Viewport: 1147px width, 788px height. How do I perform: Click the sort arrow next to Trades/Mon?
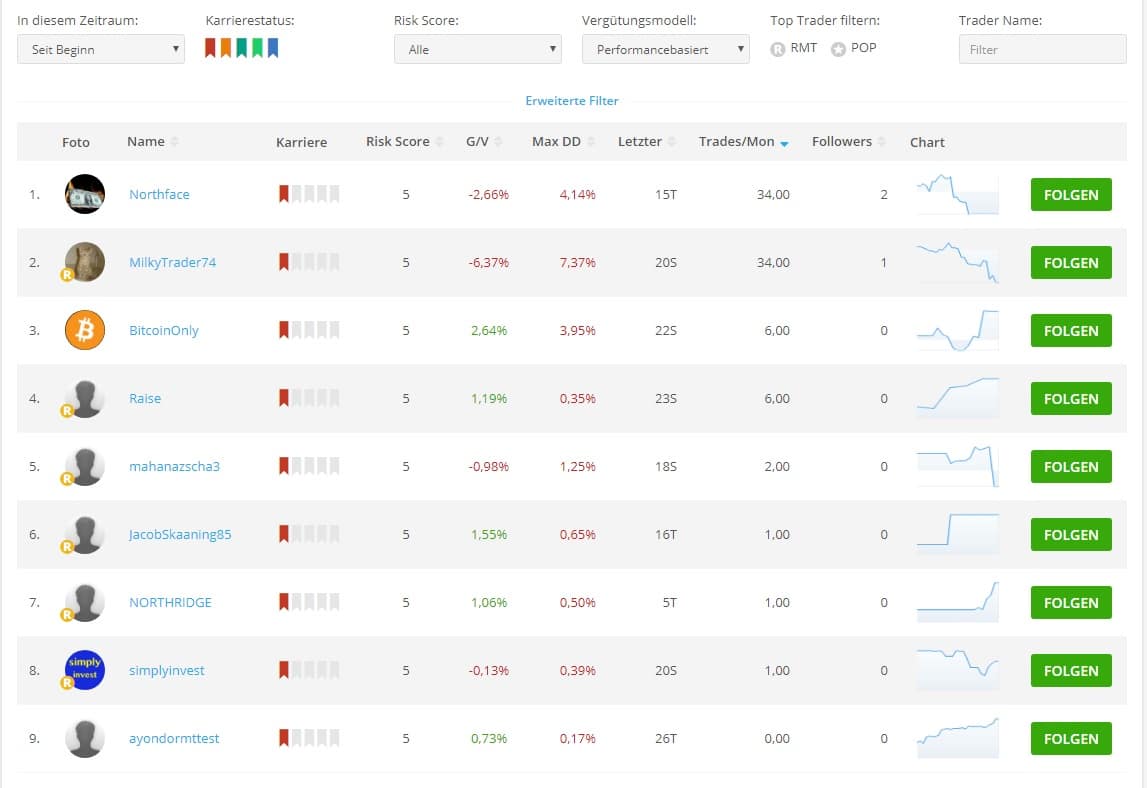[784, 144]
